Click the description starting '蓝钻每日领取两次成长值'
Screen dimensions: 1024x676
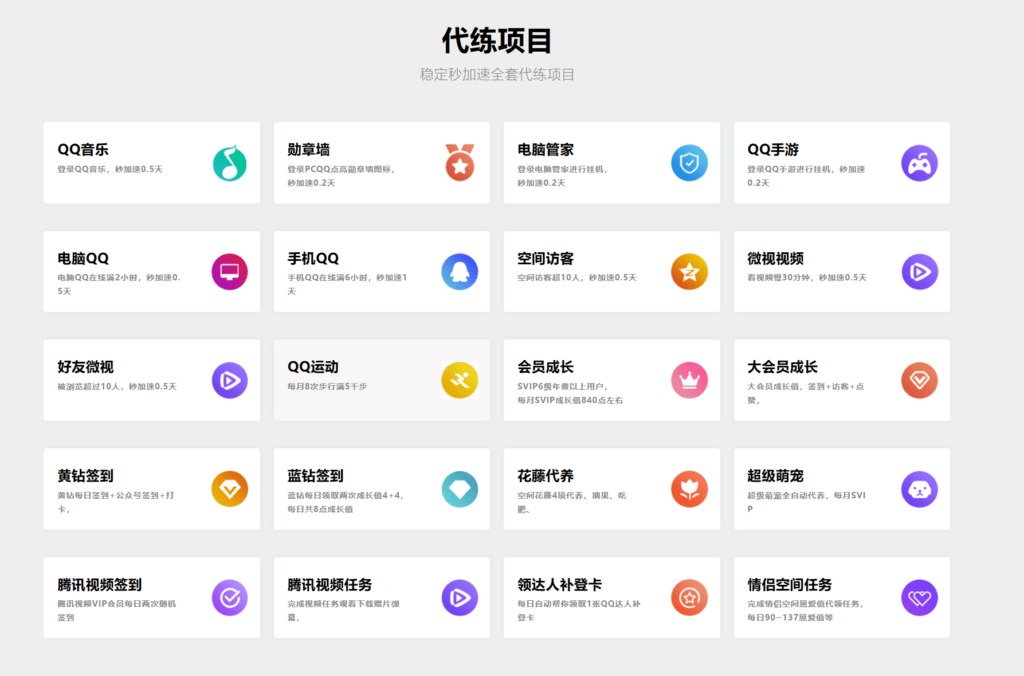[347, 502]
